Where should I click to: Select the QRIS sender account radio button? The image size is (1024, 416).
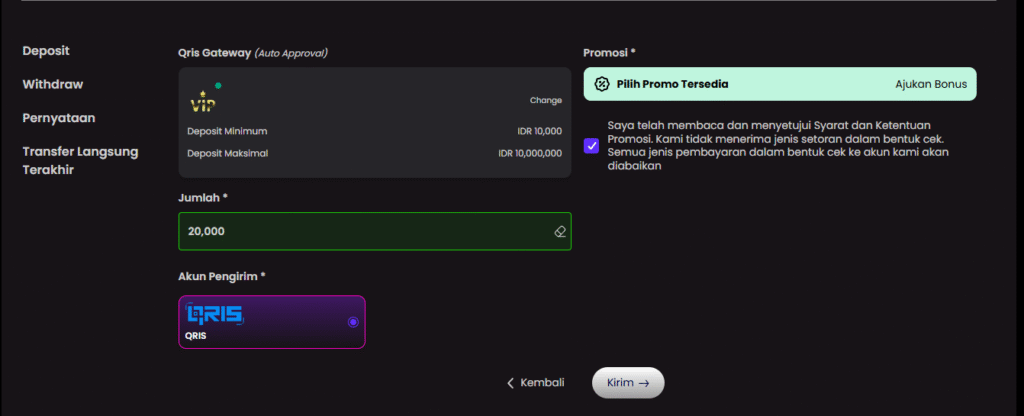tap(352, 322)
